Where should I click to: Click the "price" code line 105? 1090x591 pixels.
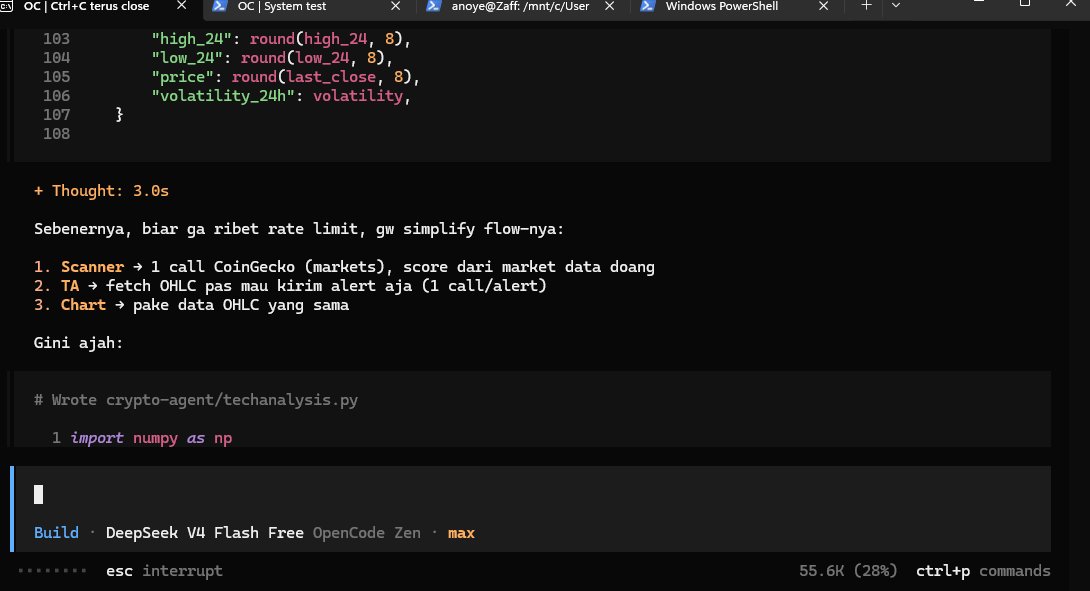286,77
